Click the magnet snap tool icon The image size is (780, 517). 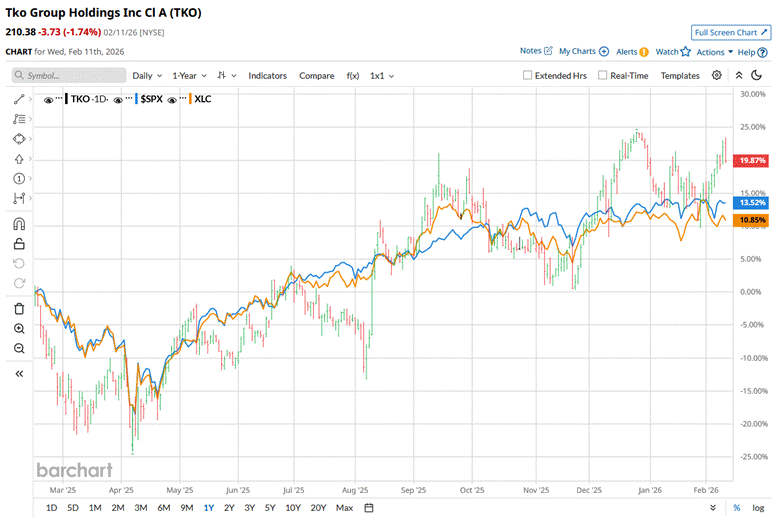click(x=19, y=225)
